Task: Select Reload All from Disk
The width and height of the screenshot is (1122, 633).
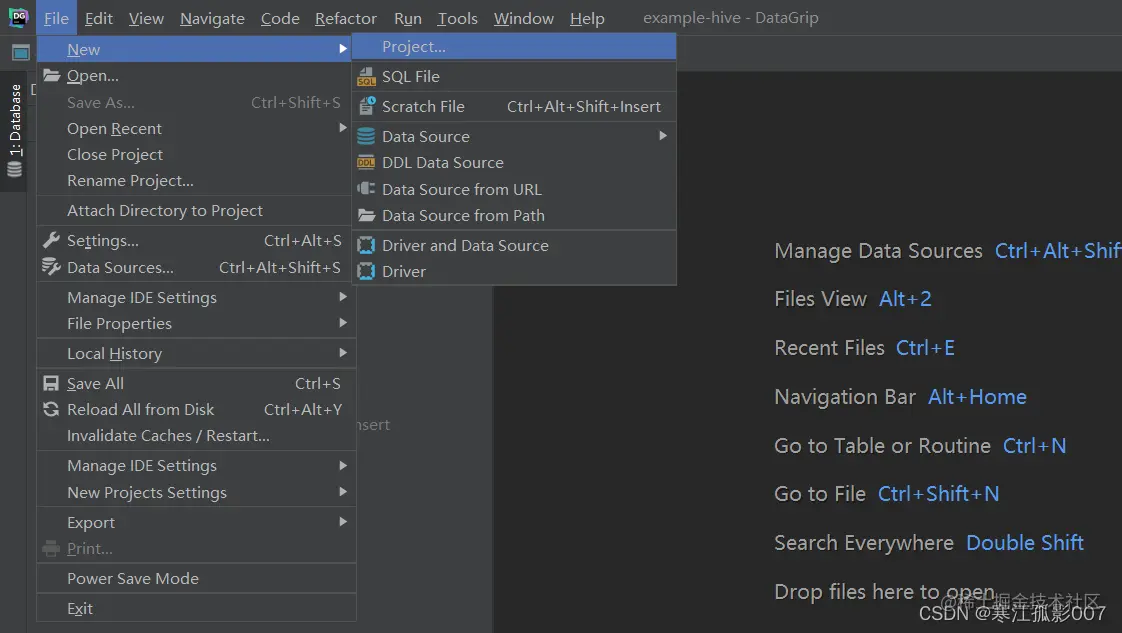Action: pos(196,409)
